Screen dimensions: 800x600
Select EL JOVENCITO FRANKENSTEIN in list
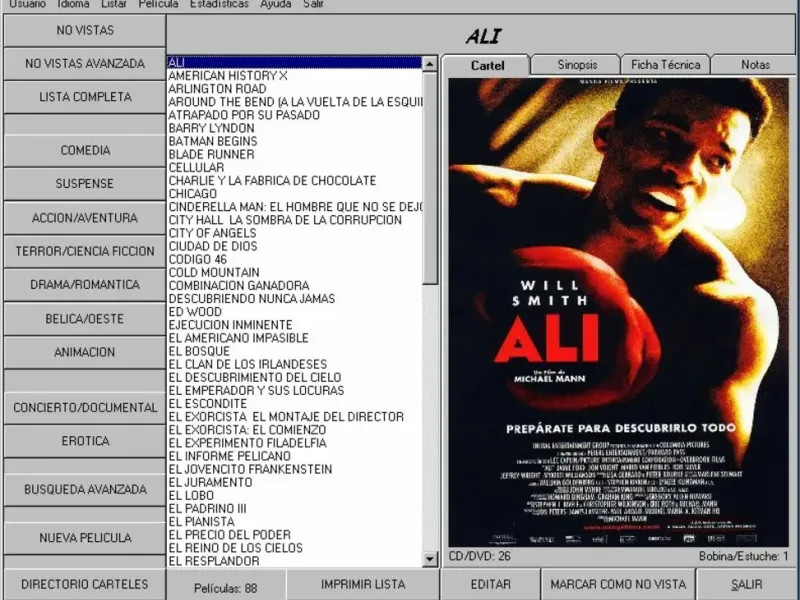(294, 469)
